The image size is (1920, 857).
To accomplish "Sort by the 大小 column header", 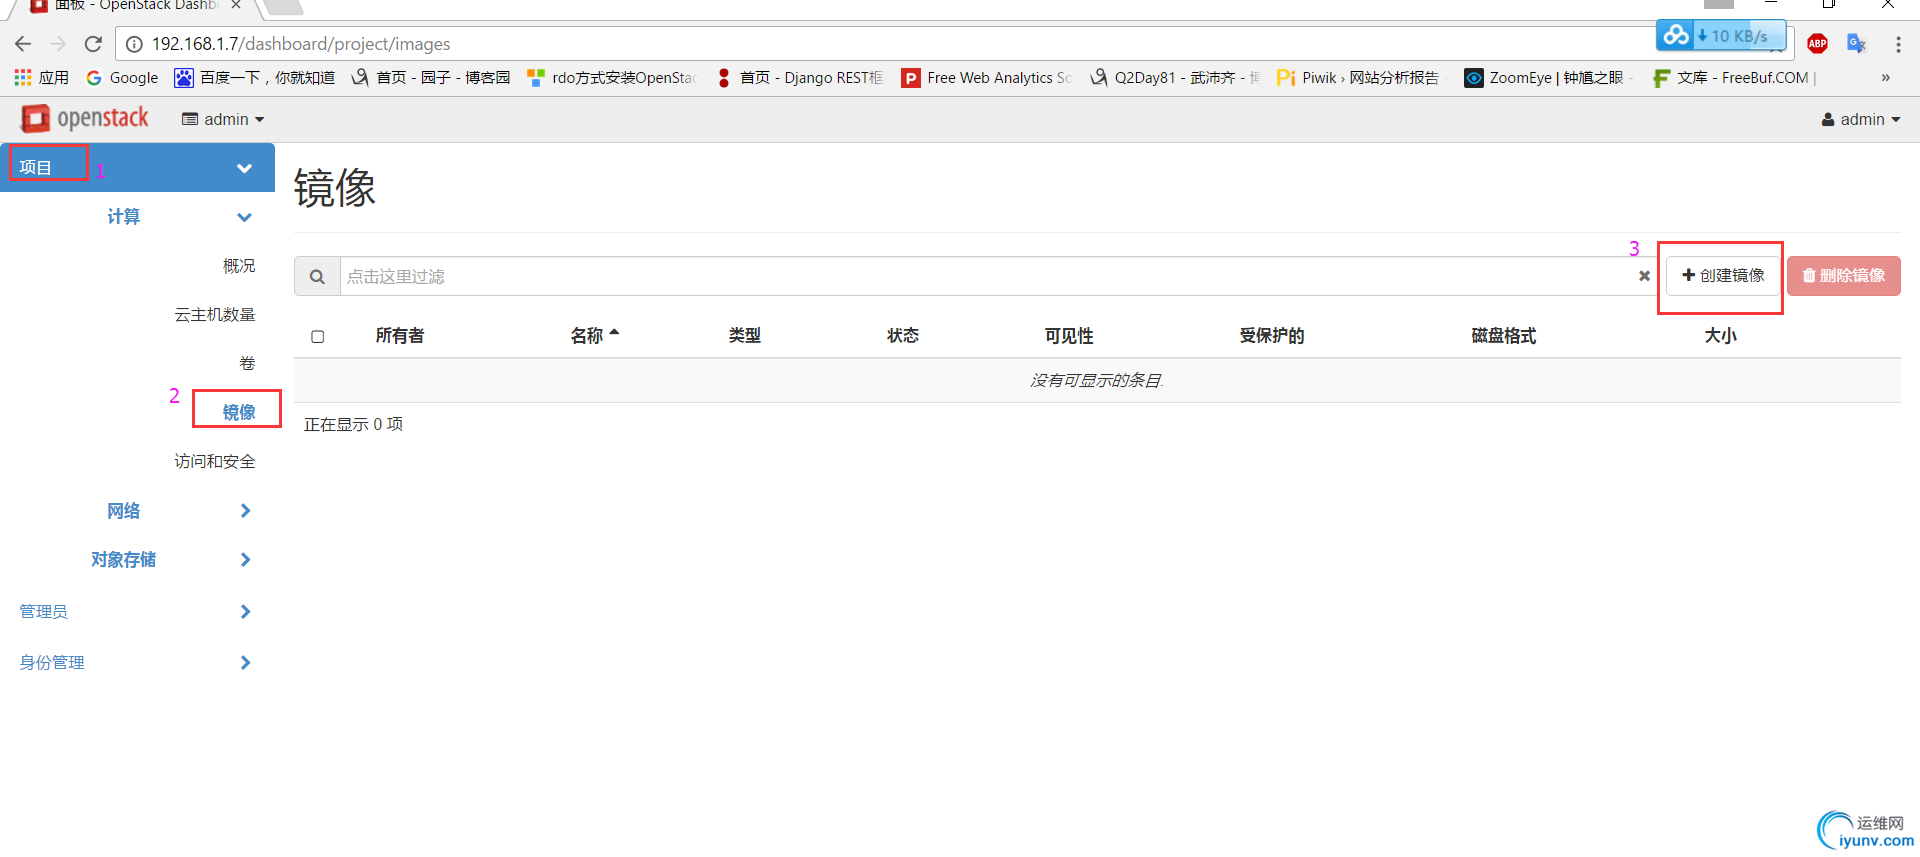I will 1721,336.
